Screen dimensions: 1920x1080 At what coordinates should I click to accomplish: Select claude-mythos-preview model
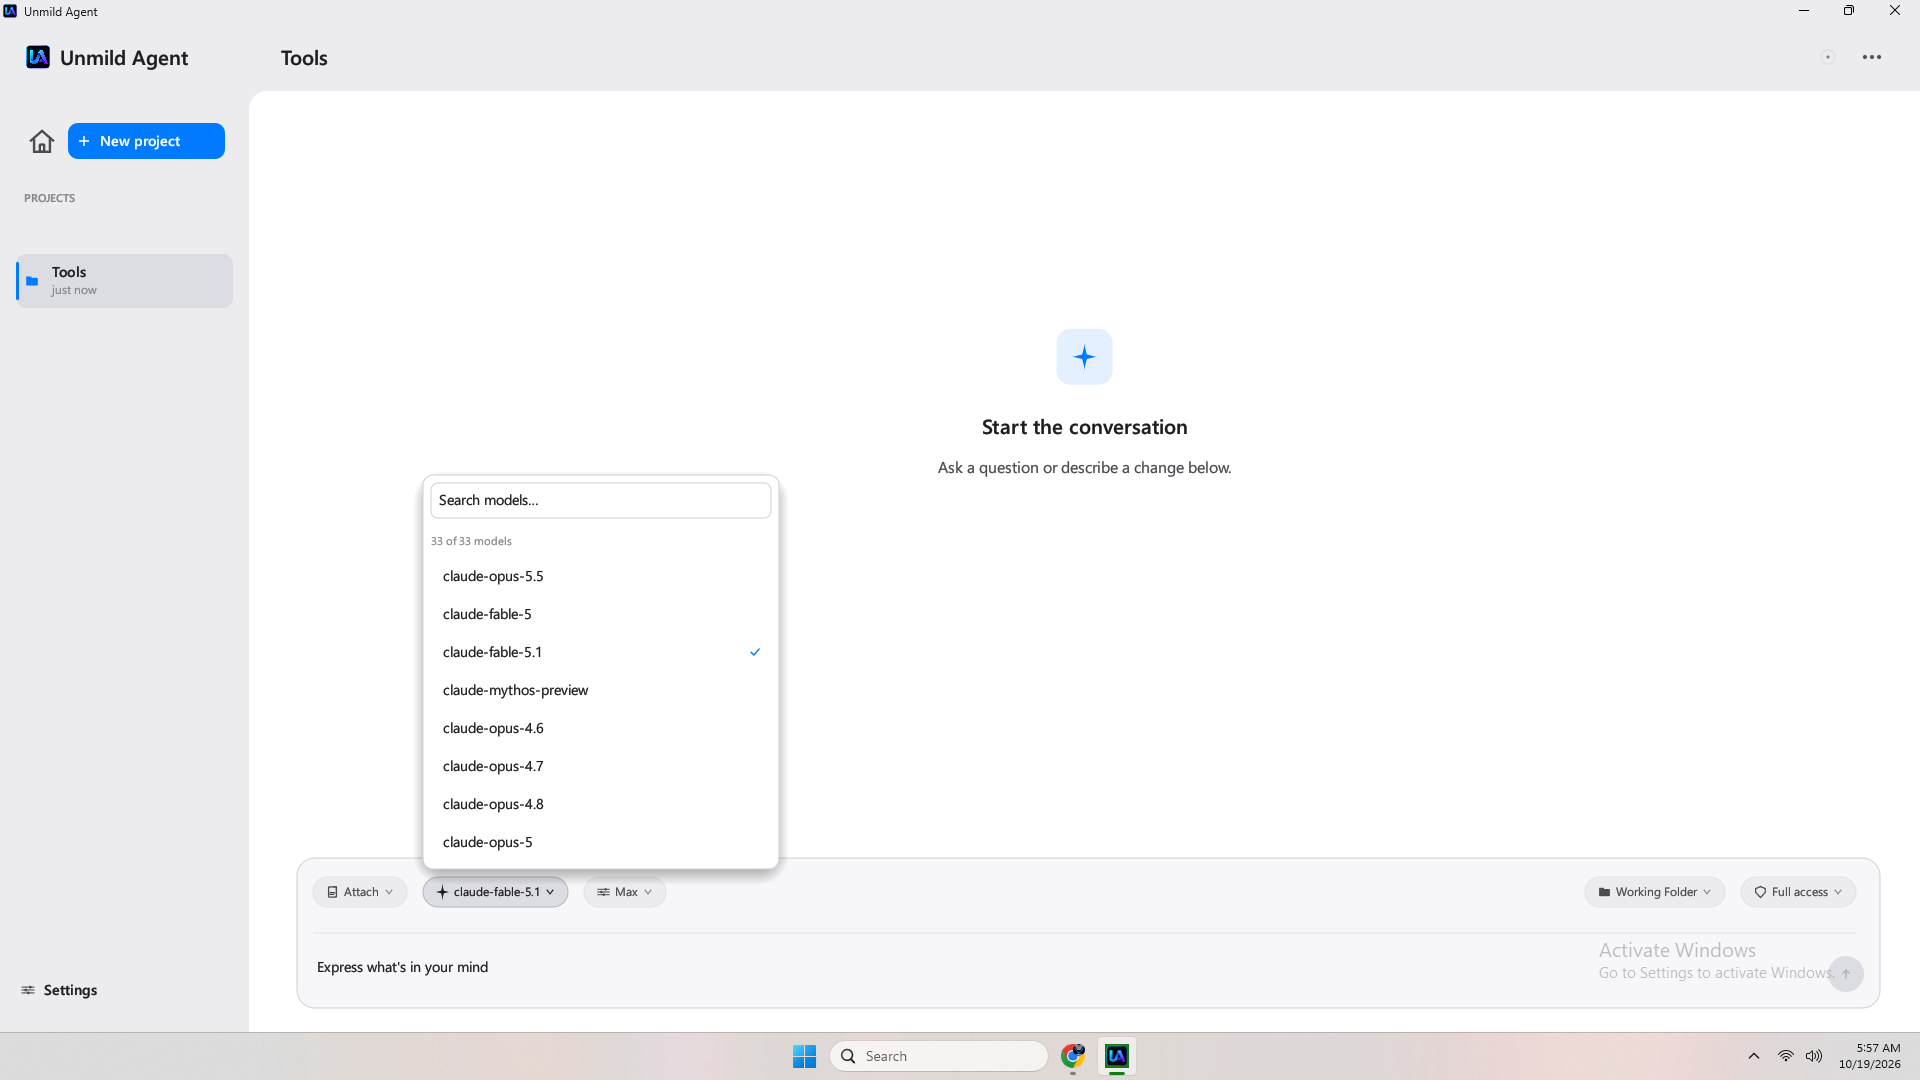(601, 690)
